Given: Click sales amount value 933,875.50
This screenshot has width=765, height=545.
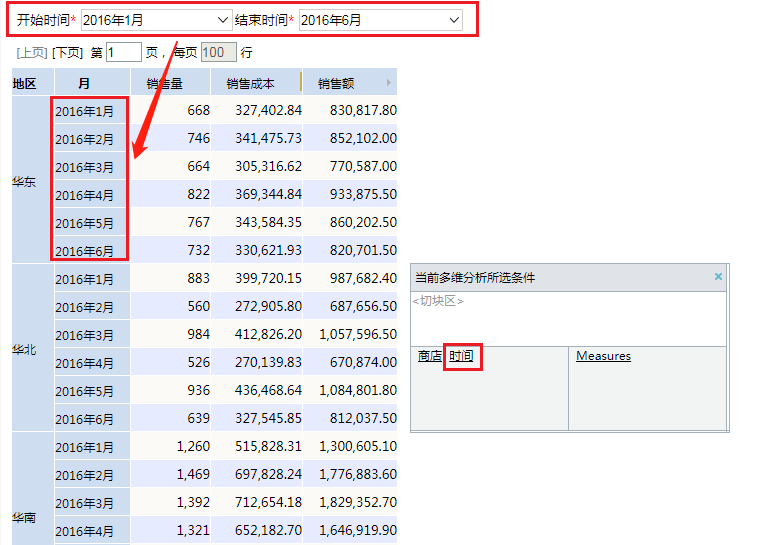Looking at the screenshot, I should tap(363, 194).
